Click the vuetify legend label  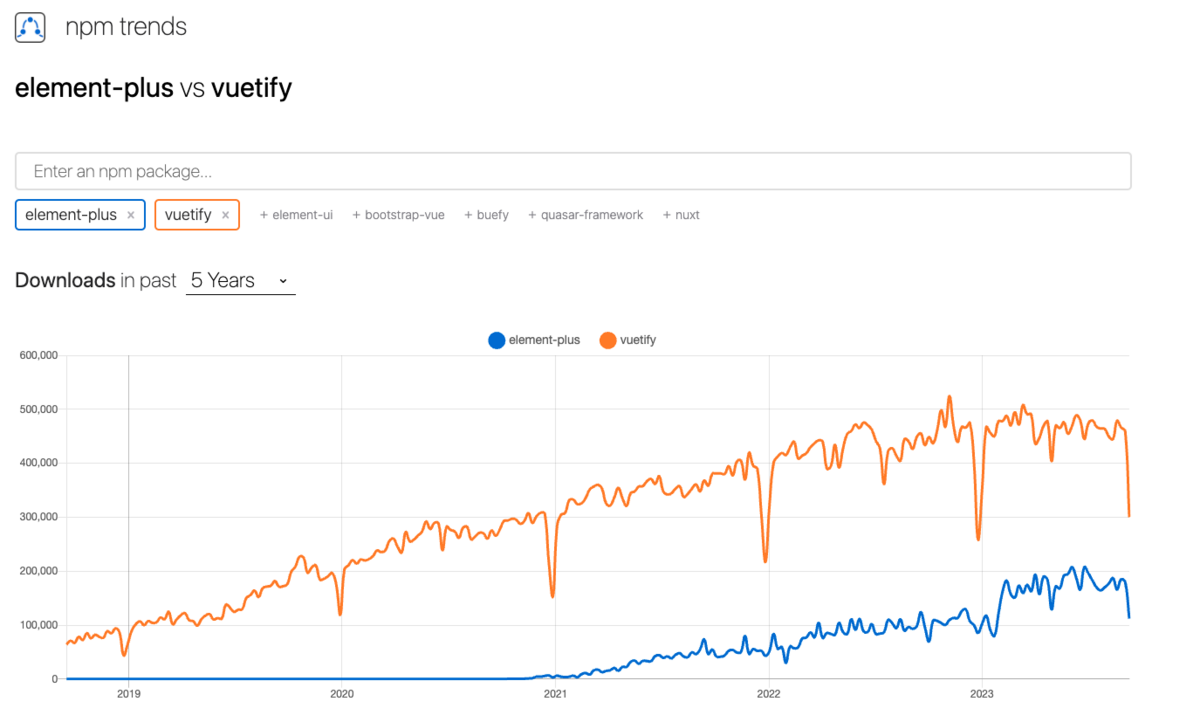point(638,340)
